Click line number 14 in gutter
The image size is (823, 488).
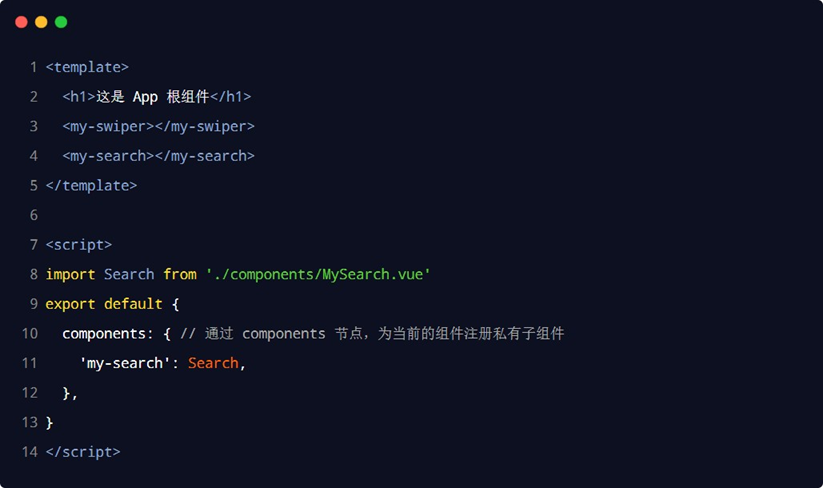pyautogui.click(x=29, y=452)
